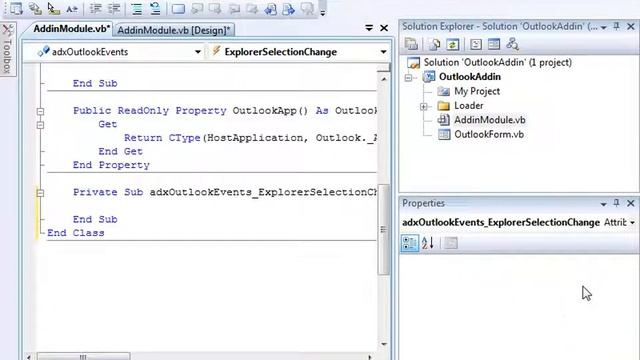Decrease line indent in toolbar
Screen dimensions: 640x360
point(96,8)
